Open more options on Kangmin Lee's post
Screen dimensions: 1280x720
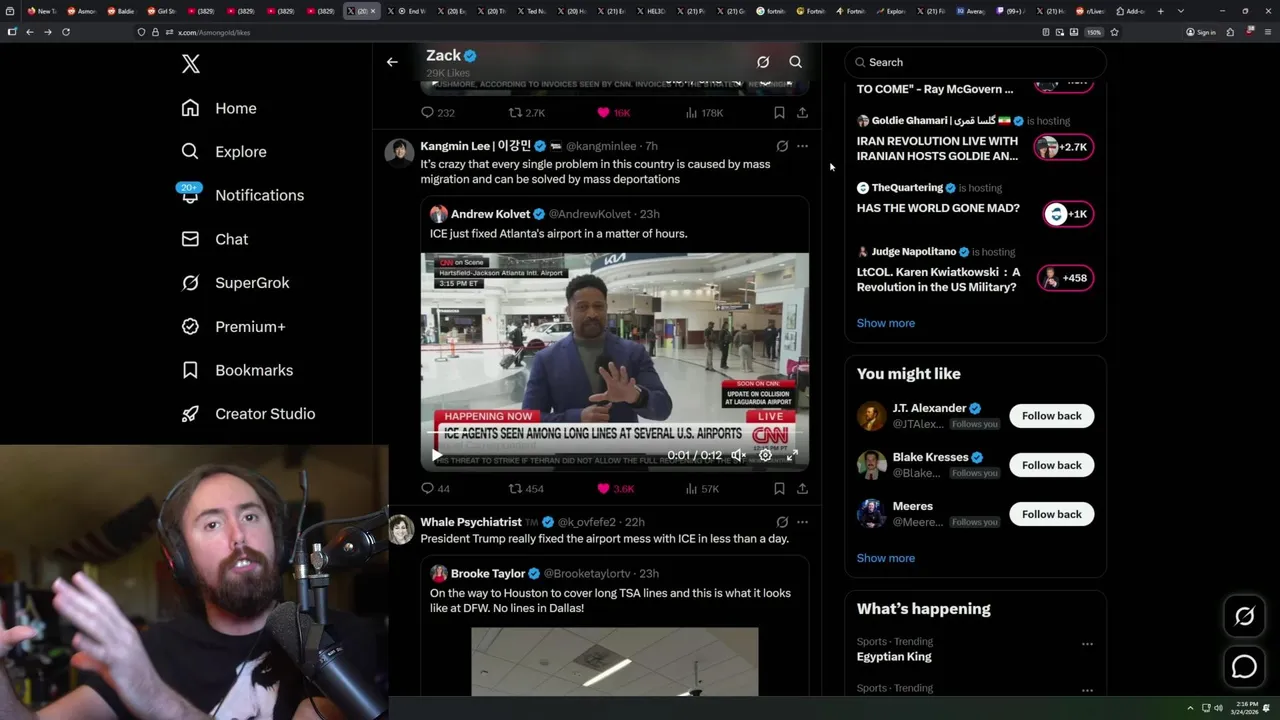pos(802,146)
